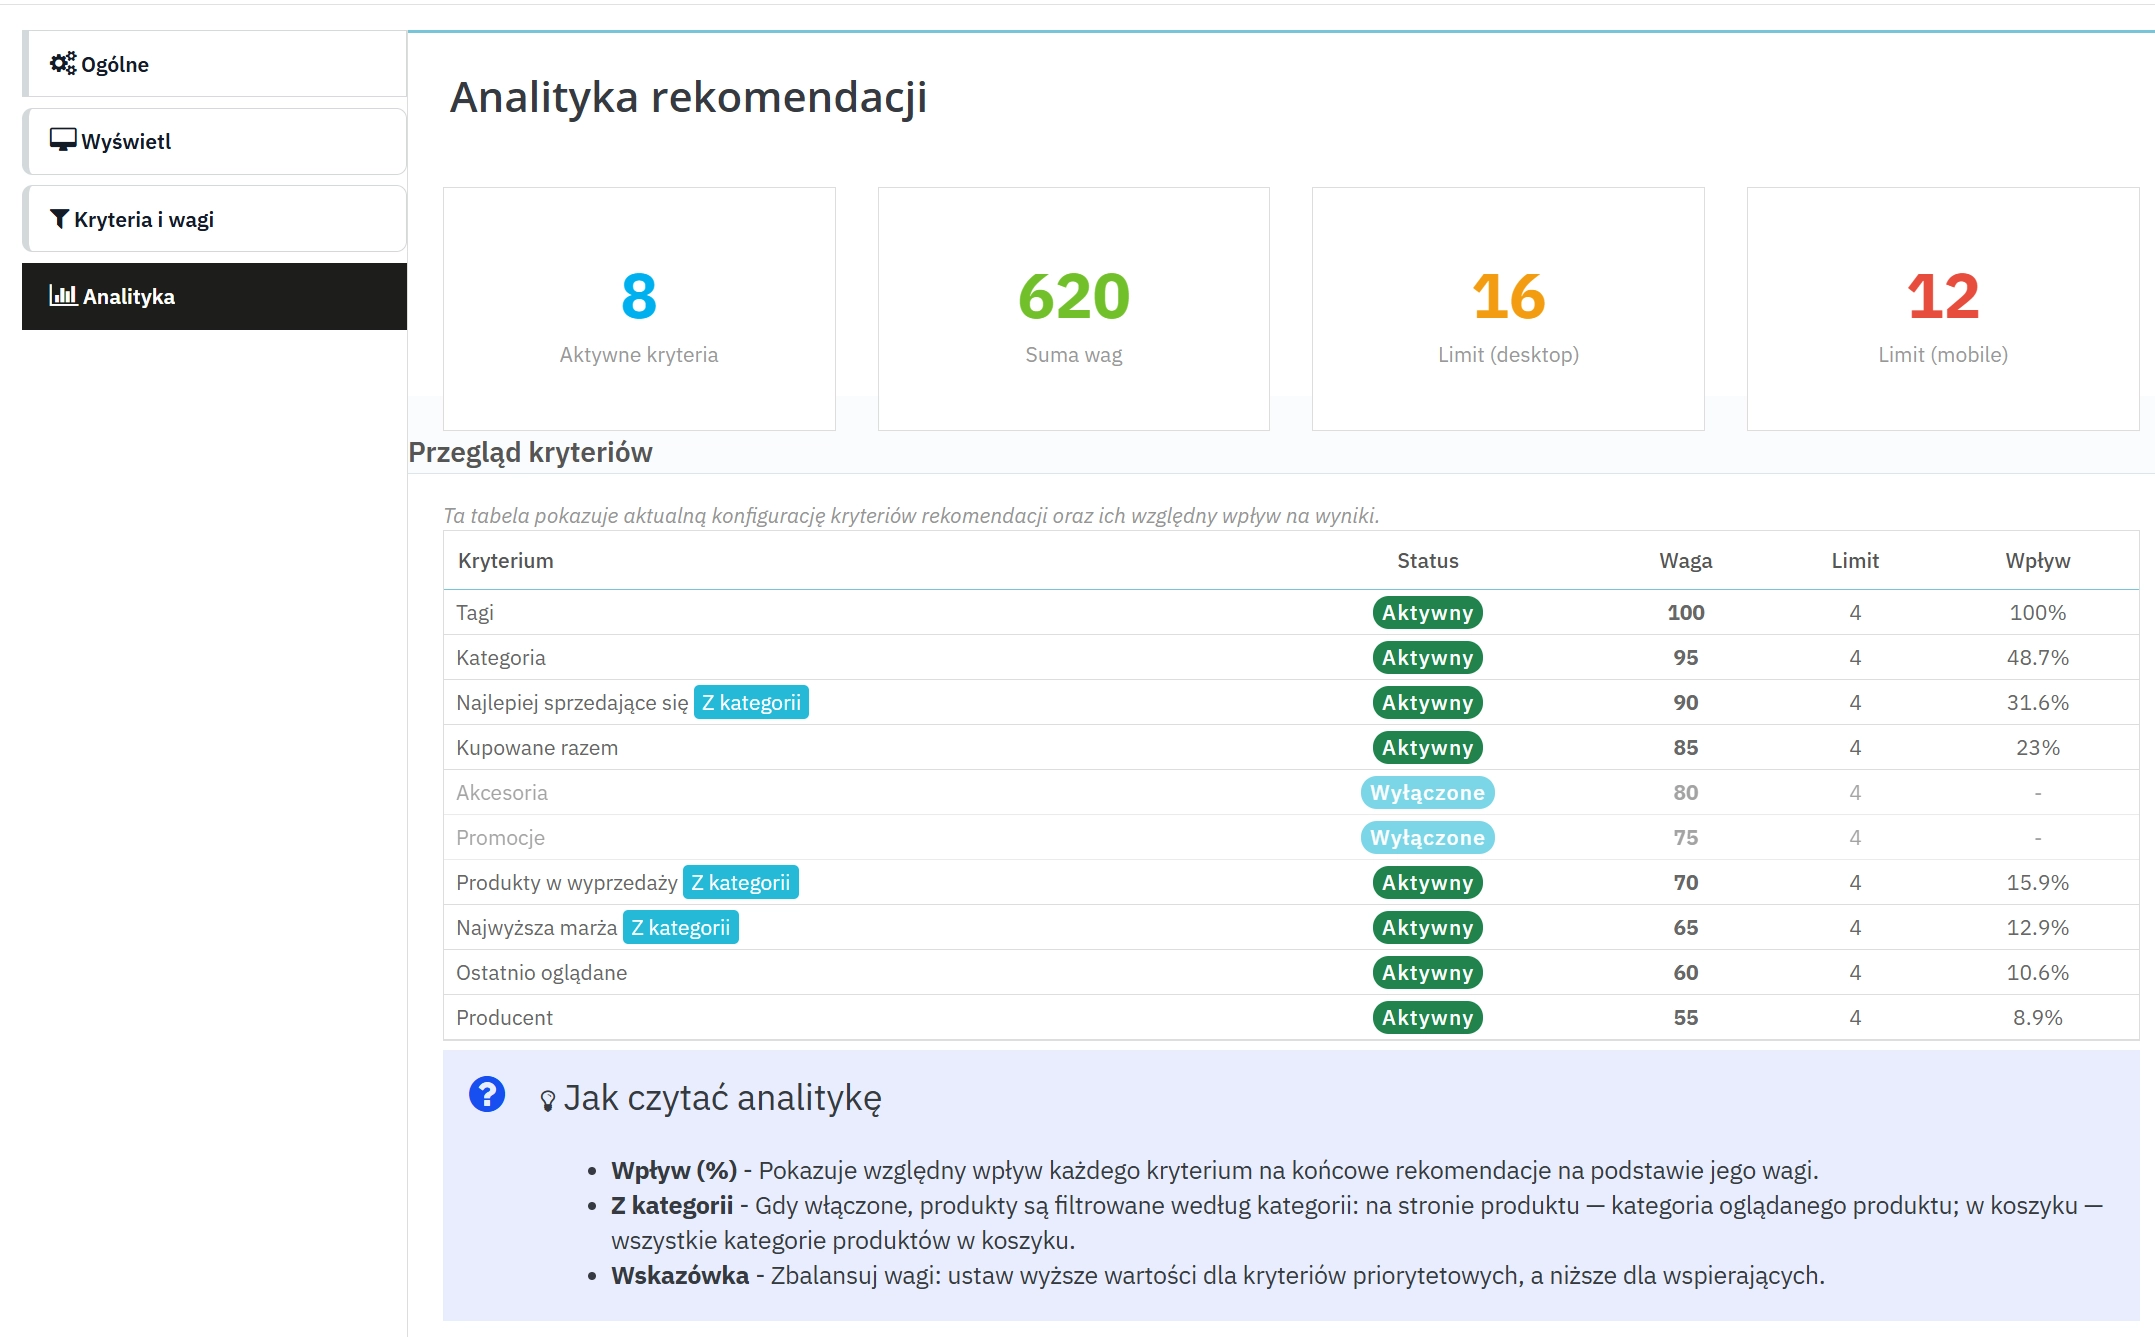Click the Z kategorii badge next to Najlepiej sprzedające się
This screenshot has width=2155, height=1337.
(x=751, y=702)
